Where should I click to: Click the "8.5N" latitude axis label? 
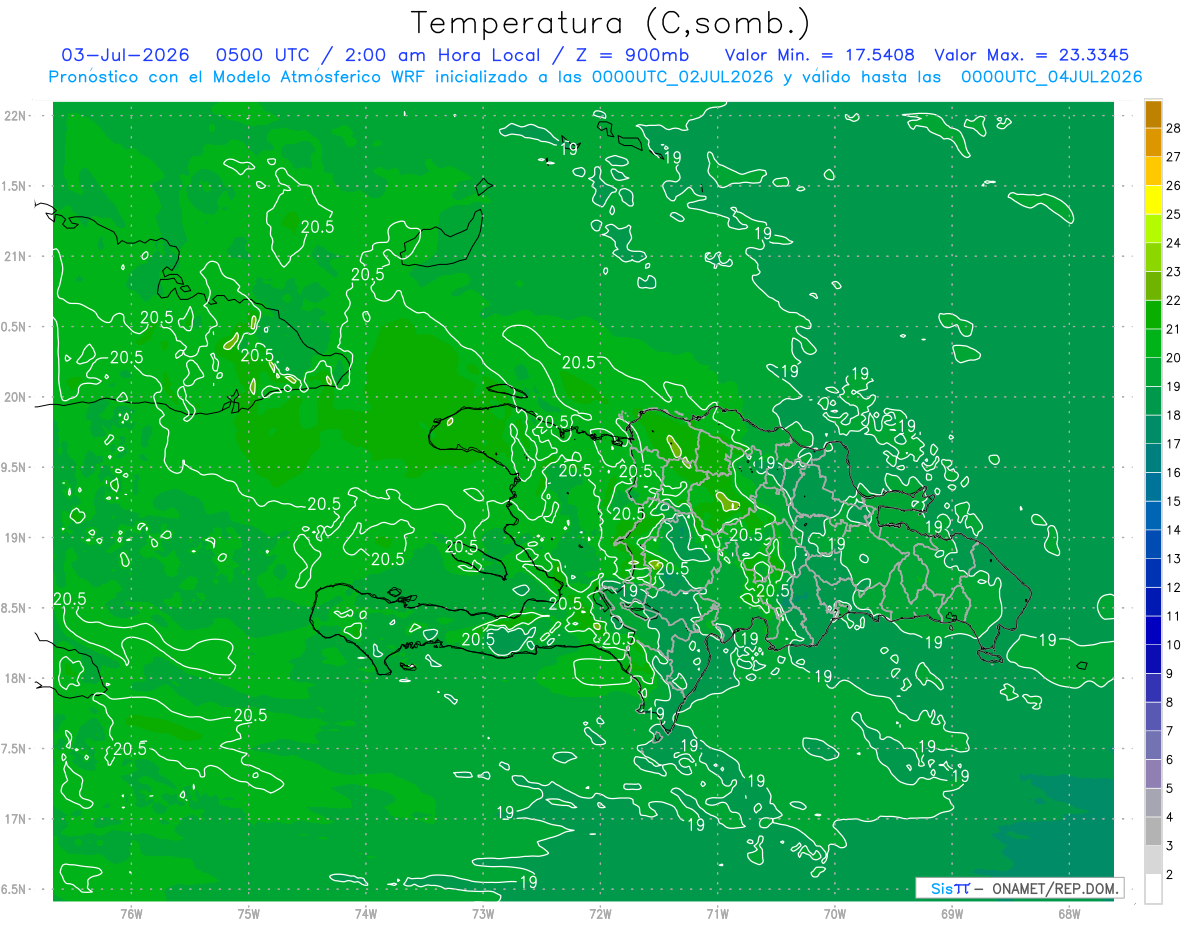(x=15, y=608)
